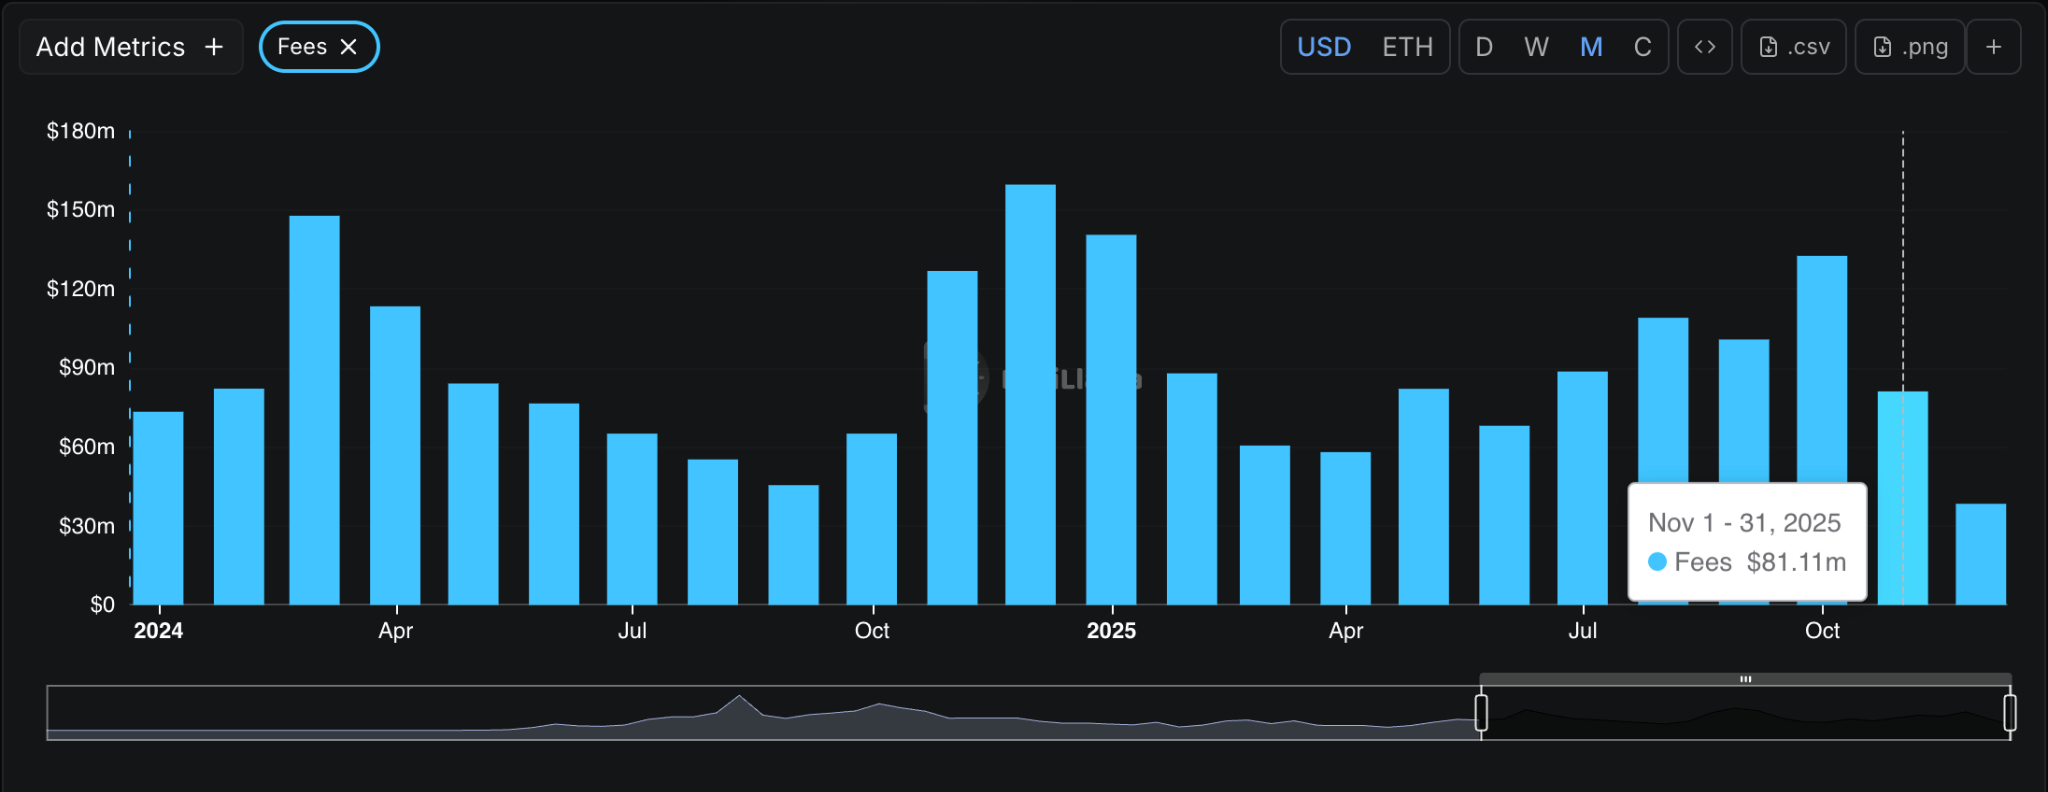This screenshot has height=792, width=2048.
Task: Select monthly (M) interval
Action: (x=1591, y=47)
